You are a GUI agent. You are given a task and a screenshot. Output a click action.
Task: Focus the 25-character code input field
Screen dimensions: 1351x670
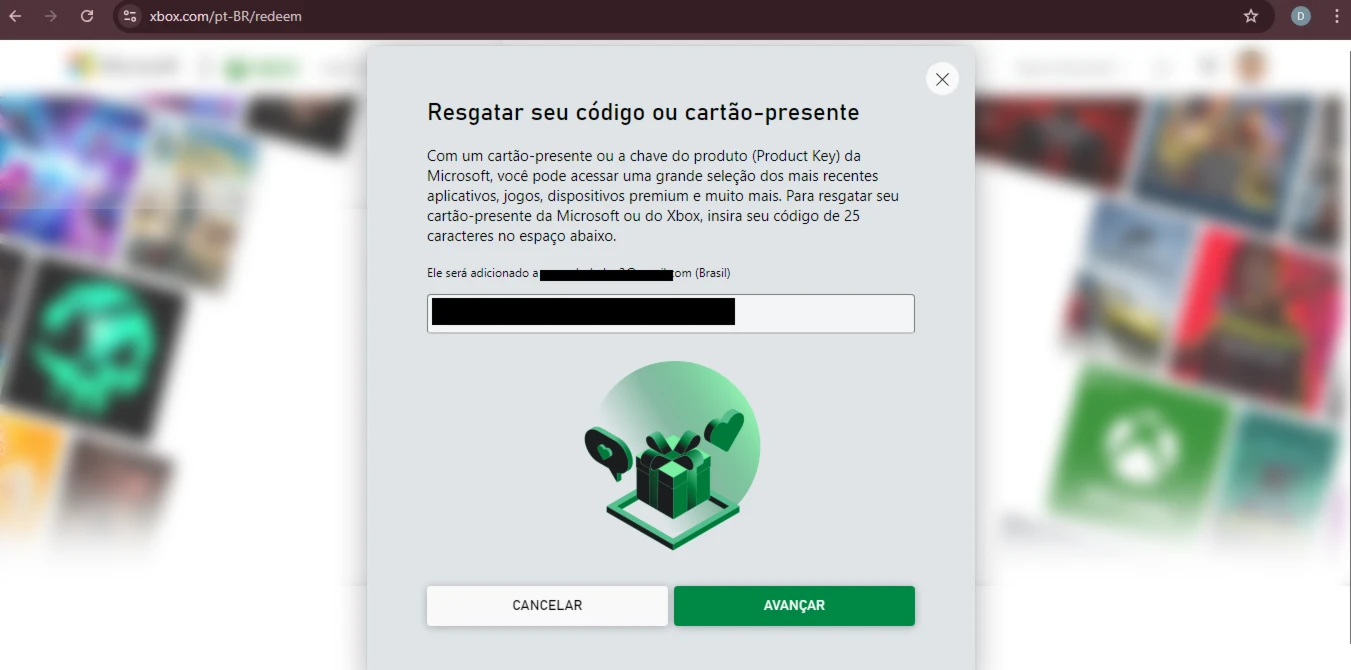(x=671, y=313)
